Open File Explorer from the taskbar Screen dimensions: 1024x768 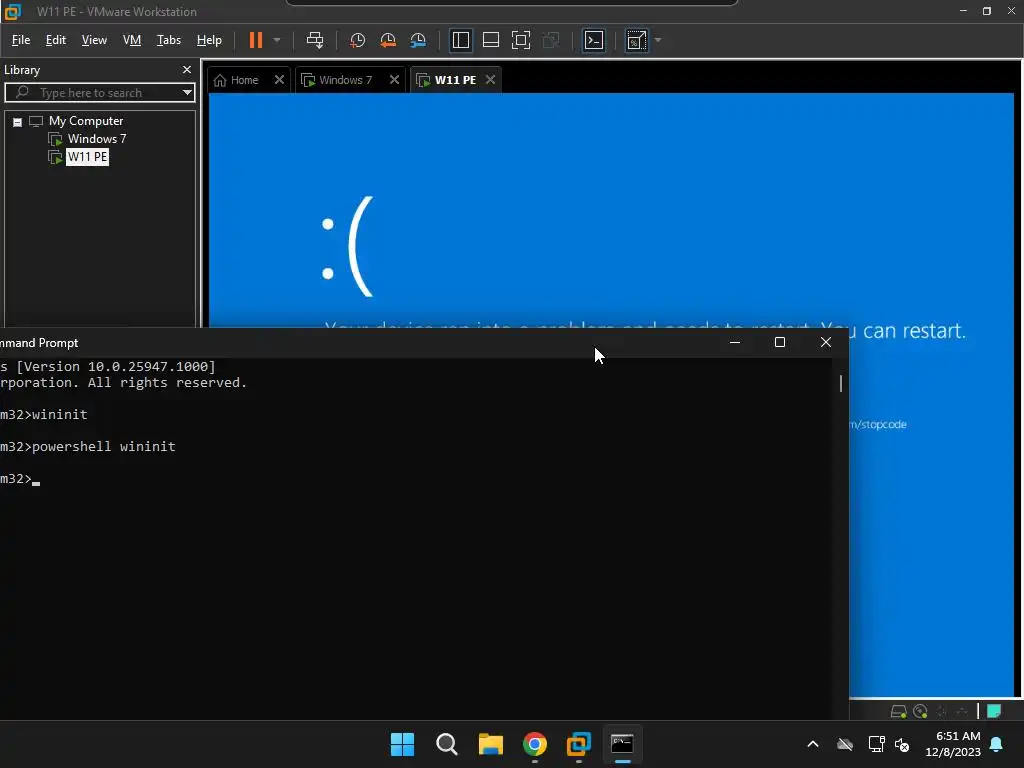pyautogui.click(x=490, y=744)
